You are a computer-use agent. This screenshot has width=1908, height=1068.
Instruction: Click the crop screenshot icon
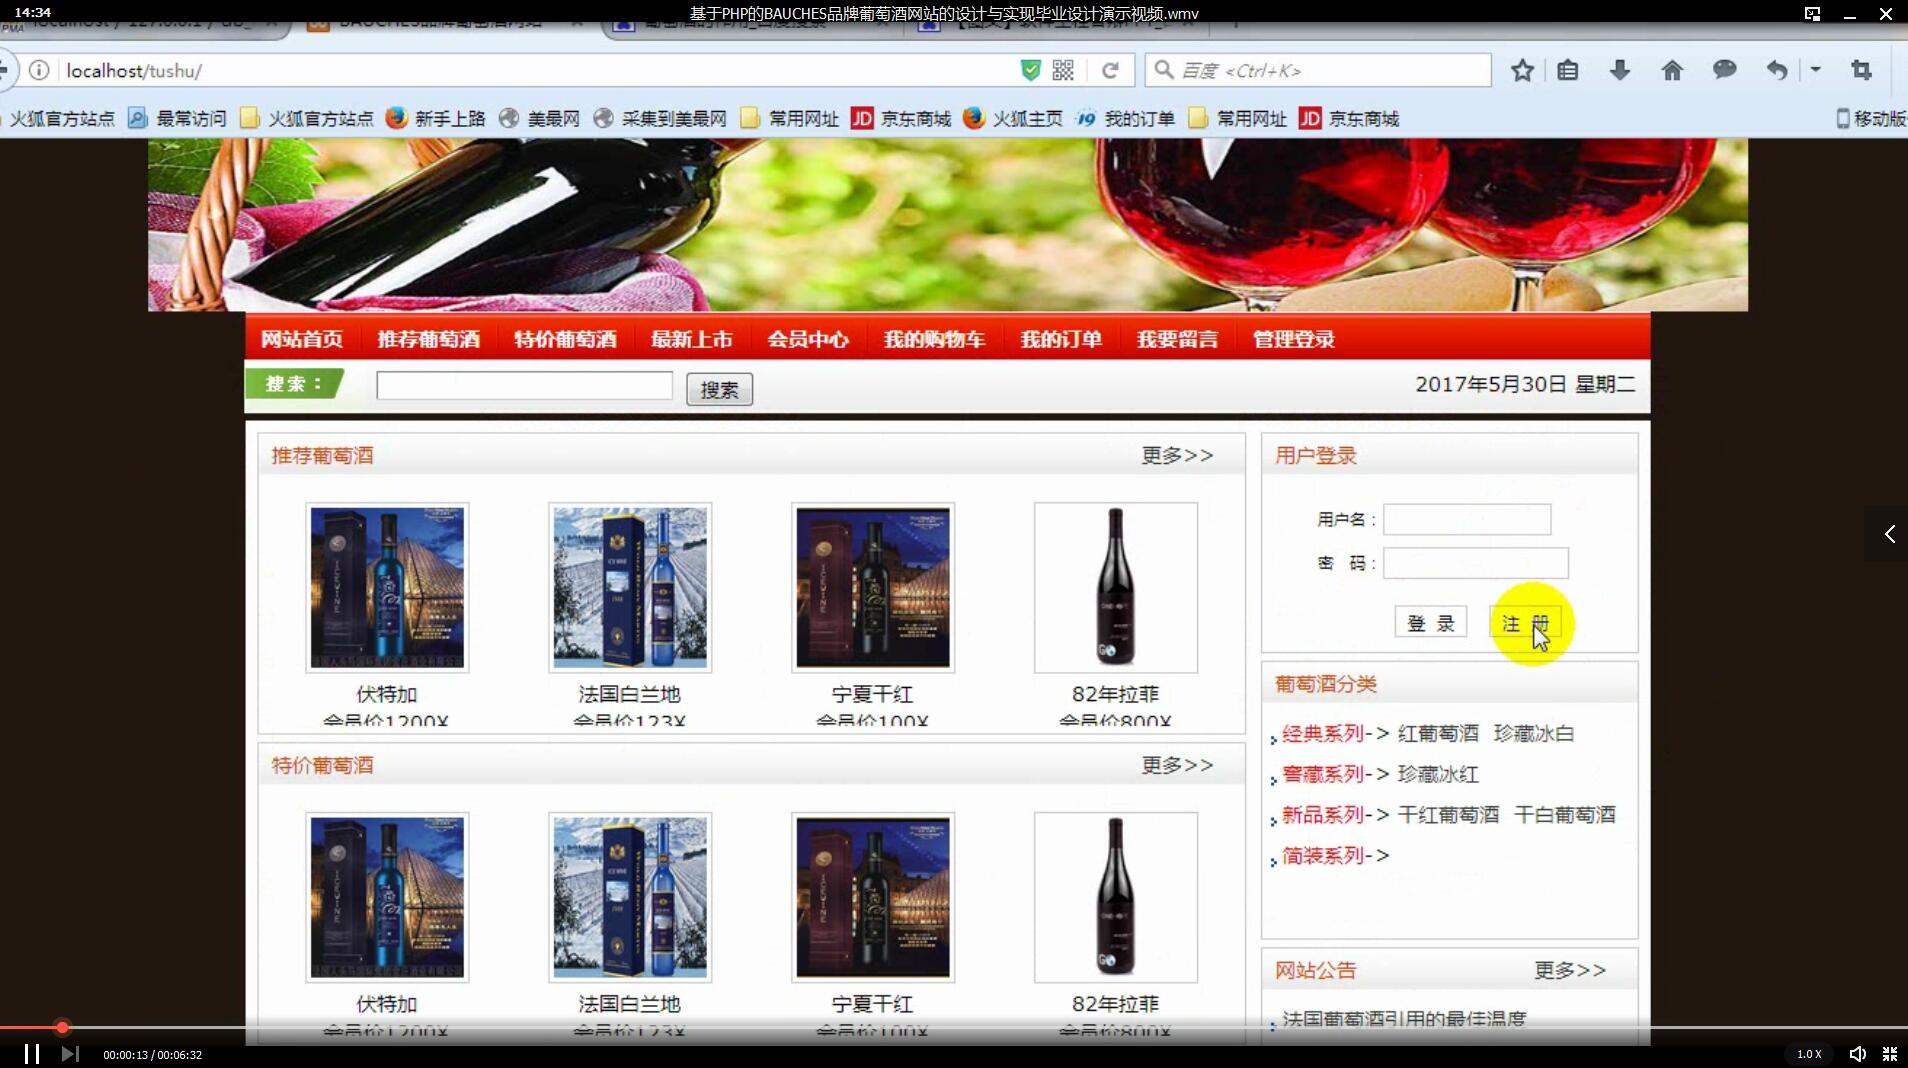pos(1861,70)
